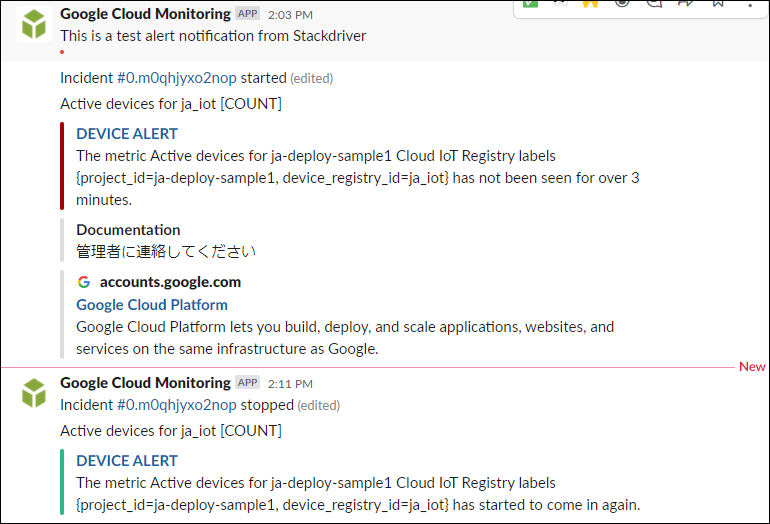React with the eyes emoji
The image size is (770, 524).
(x=562, y=3)
